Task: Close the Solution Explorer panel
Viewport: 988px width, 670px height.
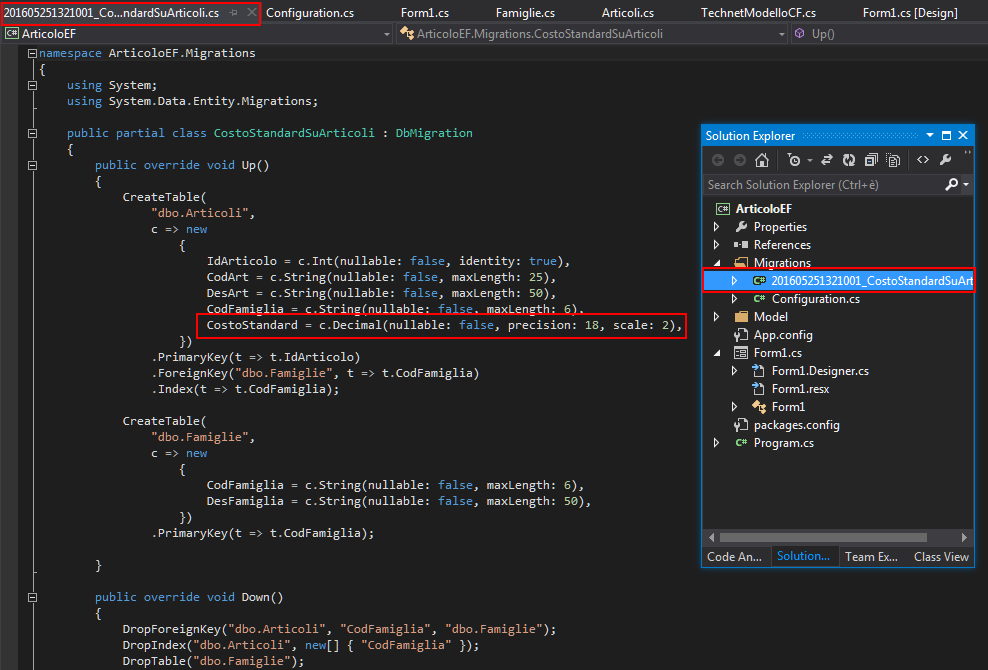Action: point(963,136)
